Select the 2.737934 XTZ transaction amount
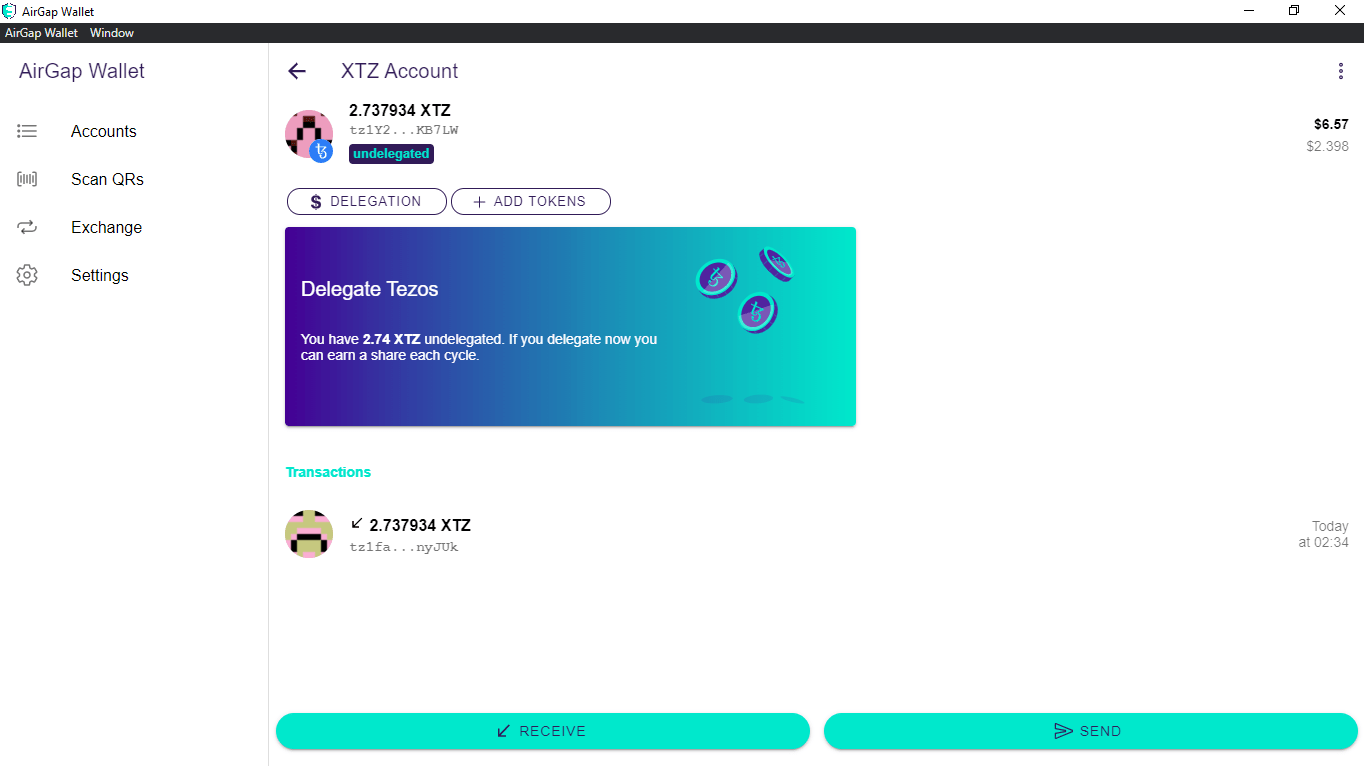This screenshot has width=1364, height=766. (420, 525)
